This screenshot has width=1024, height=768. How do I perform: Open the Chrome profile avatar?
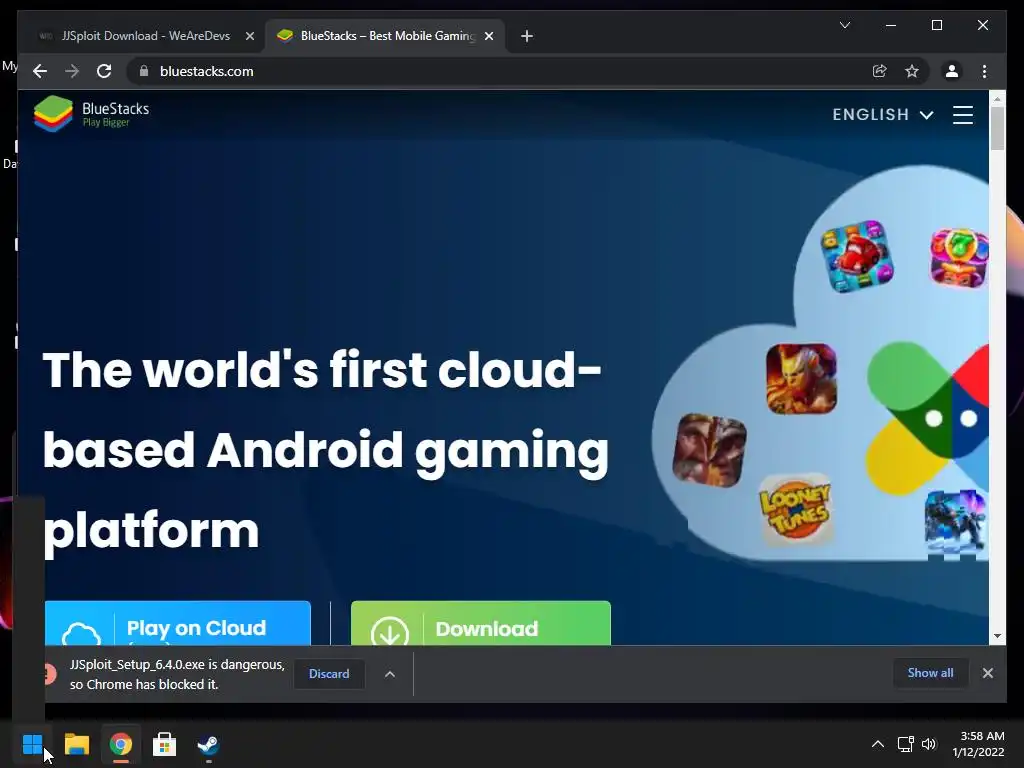click(952, 71)
